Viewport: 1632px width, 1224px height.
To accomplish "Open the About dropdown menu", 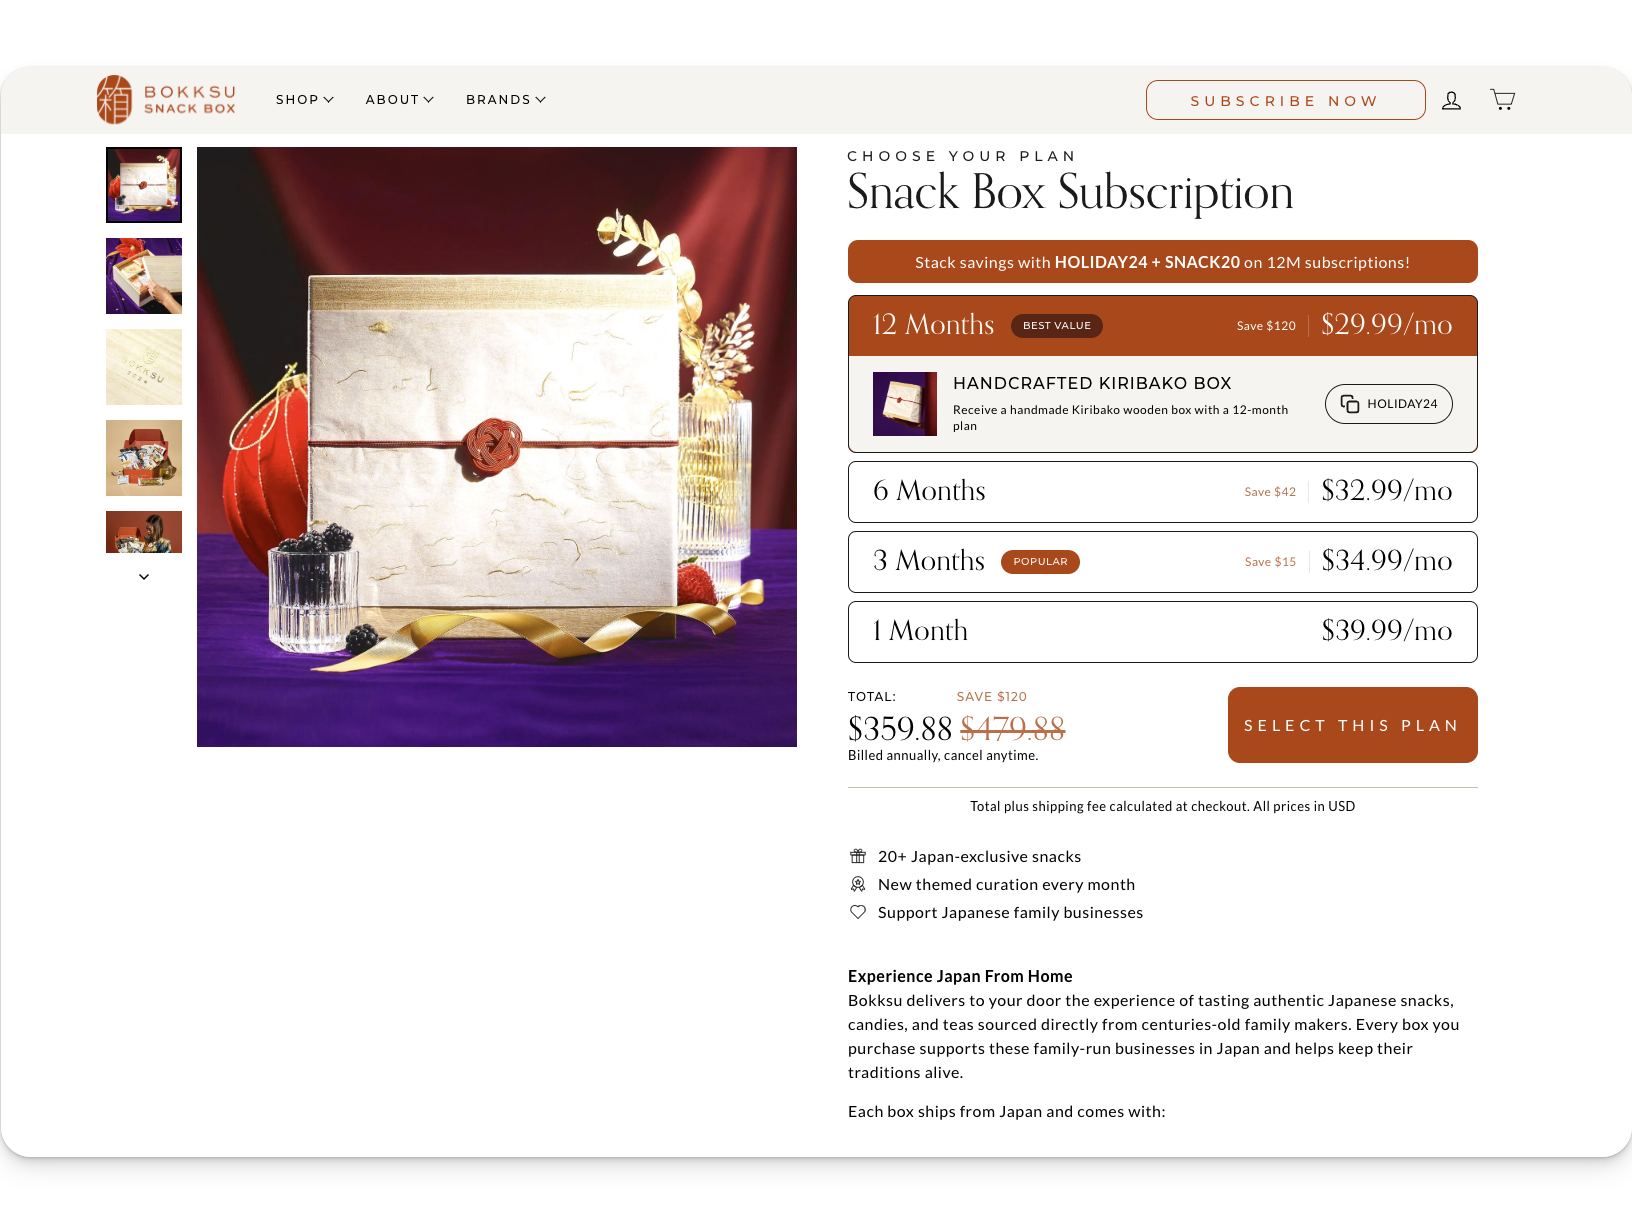I will click(x=400, y=100).
